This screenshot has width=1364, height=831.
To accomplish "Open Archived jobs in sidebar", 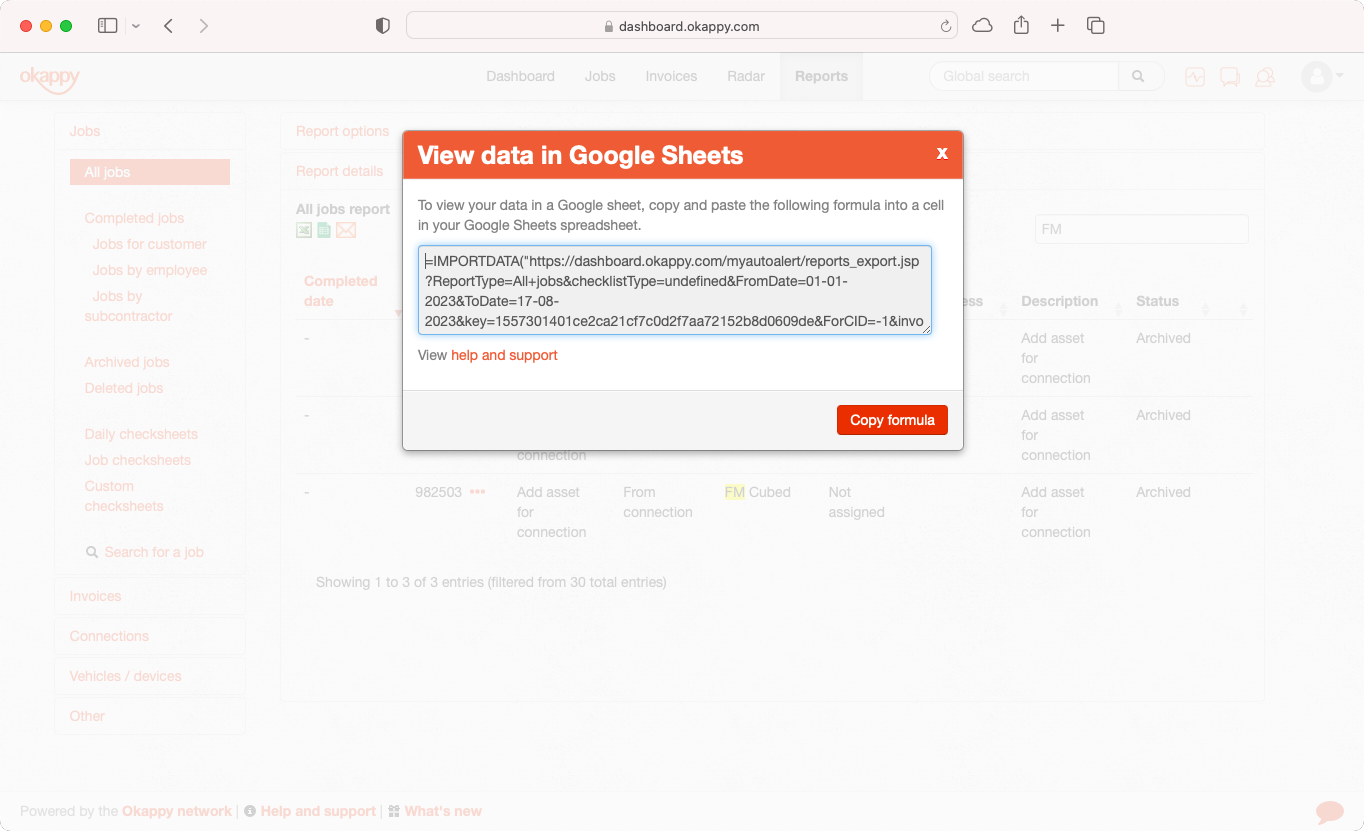I will click(127, 362).
